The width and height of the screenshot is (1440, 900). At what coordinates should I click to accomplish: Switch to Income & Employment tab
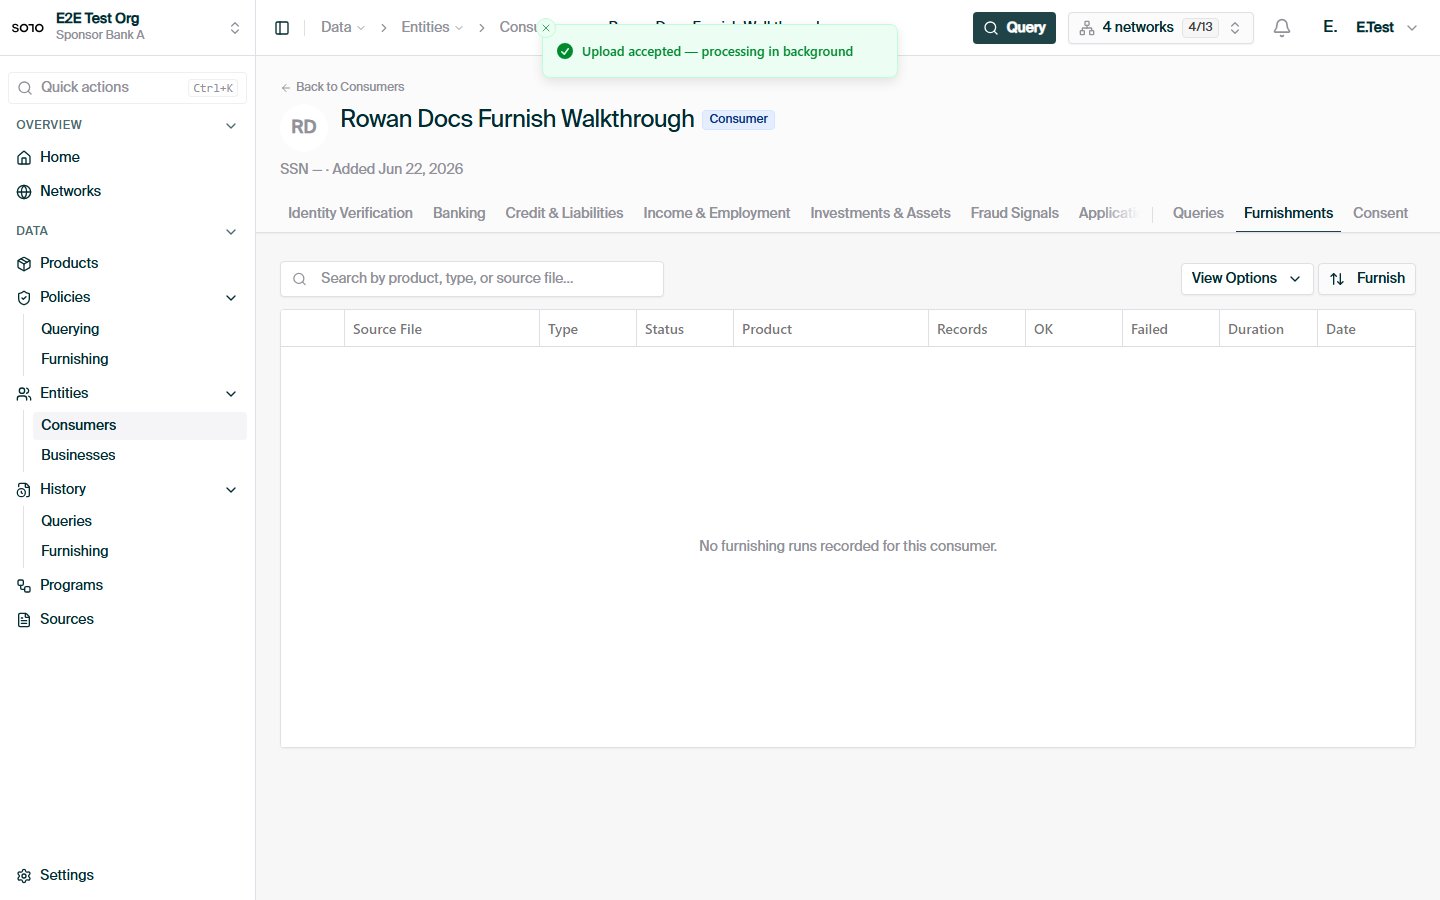pos(716,213)
